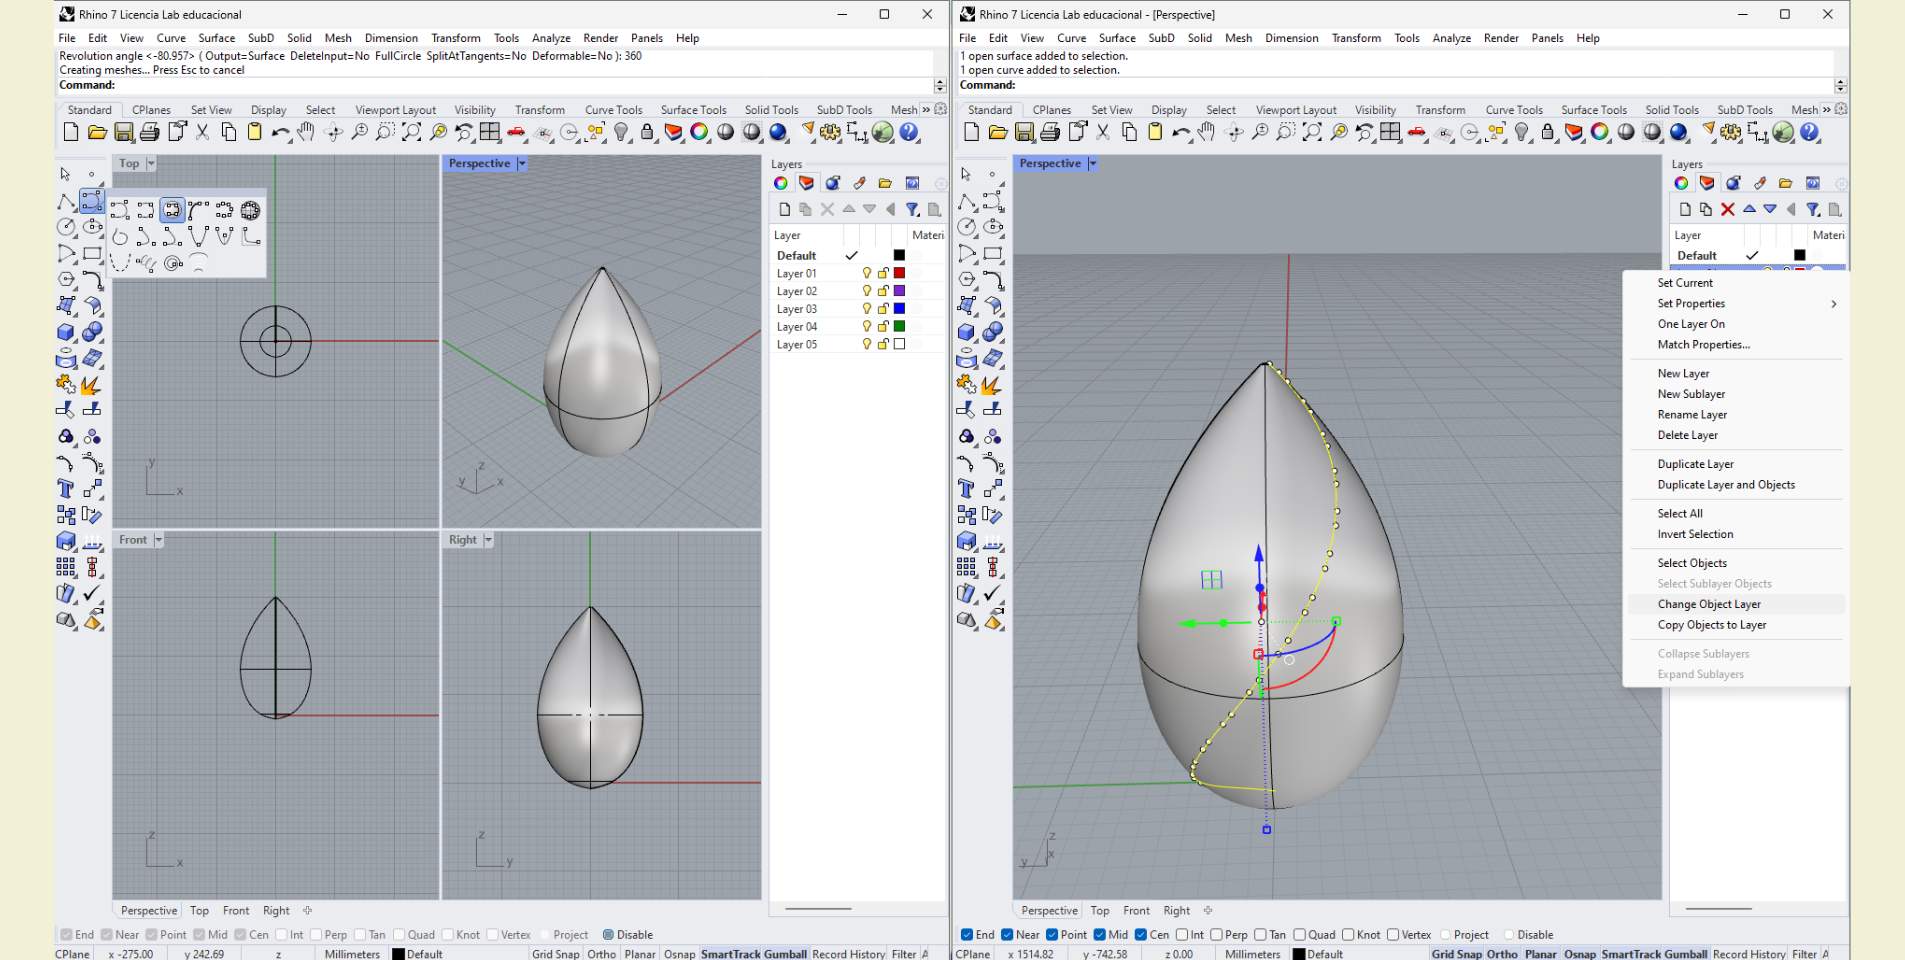The width and height of the screenshot is (1905, 960).
Task: Click lightbulb Hide icon in left window toolbar
Action: 621,132
